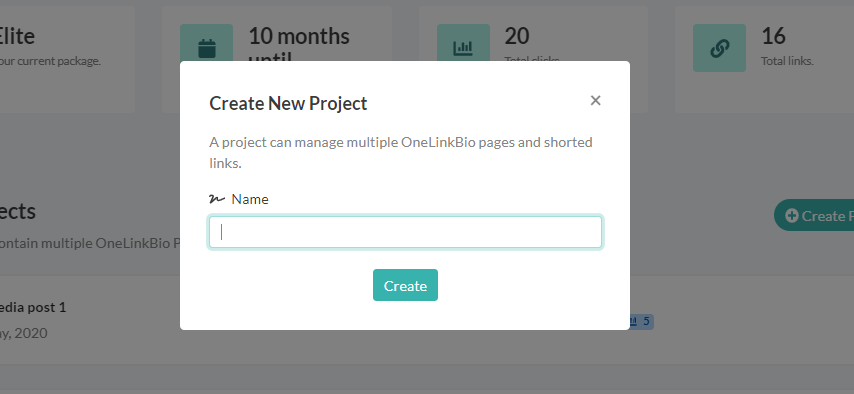
Task: Click the 'Create New Project' heading
Action: pyautogui.click(x=288, y=103)
